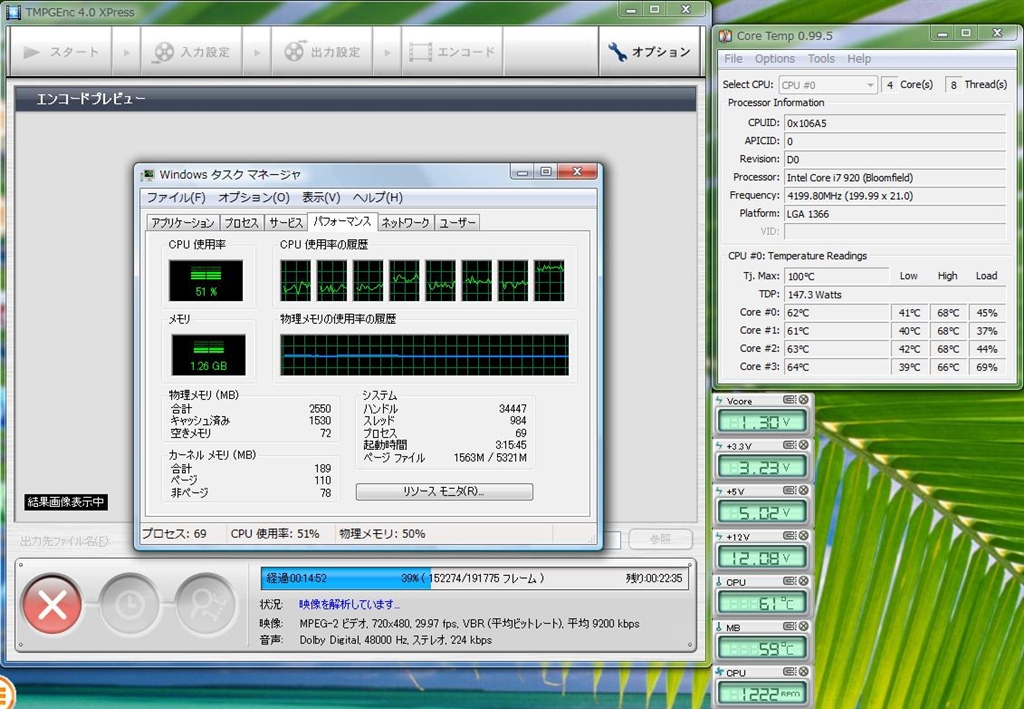Click the Tj. Max 100°C field
This screenshot has height=709, width=1024.
[x=837, y=276]
